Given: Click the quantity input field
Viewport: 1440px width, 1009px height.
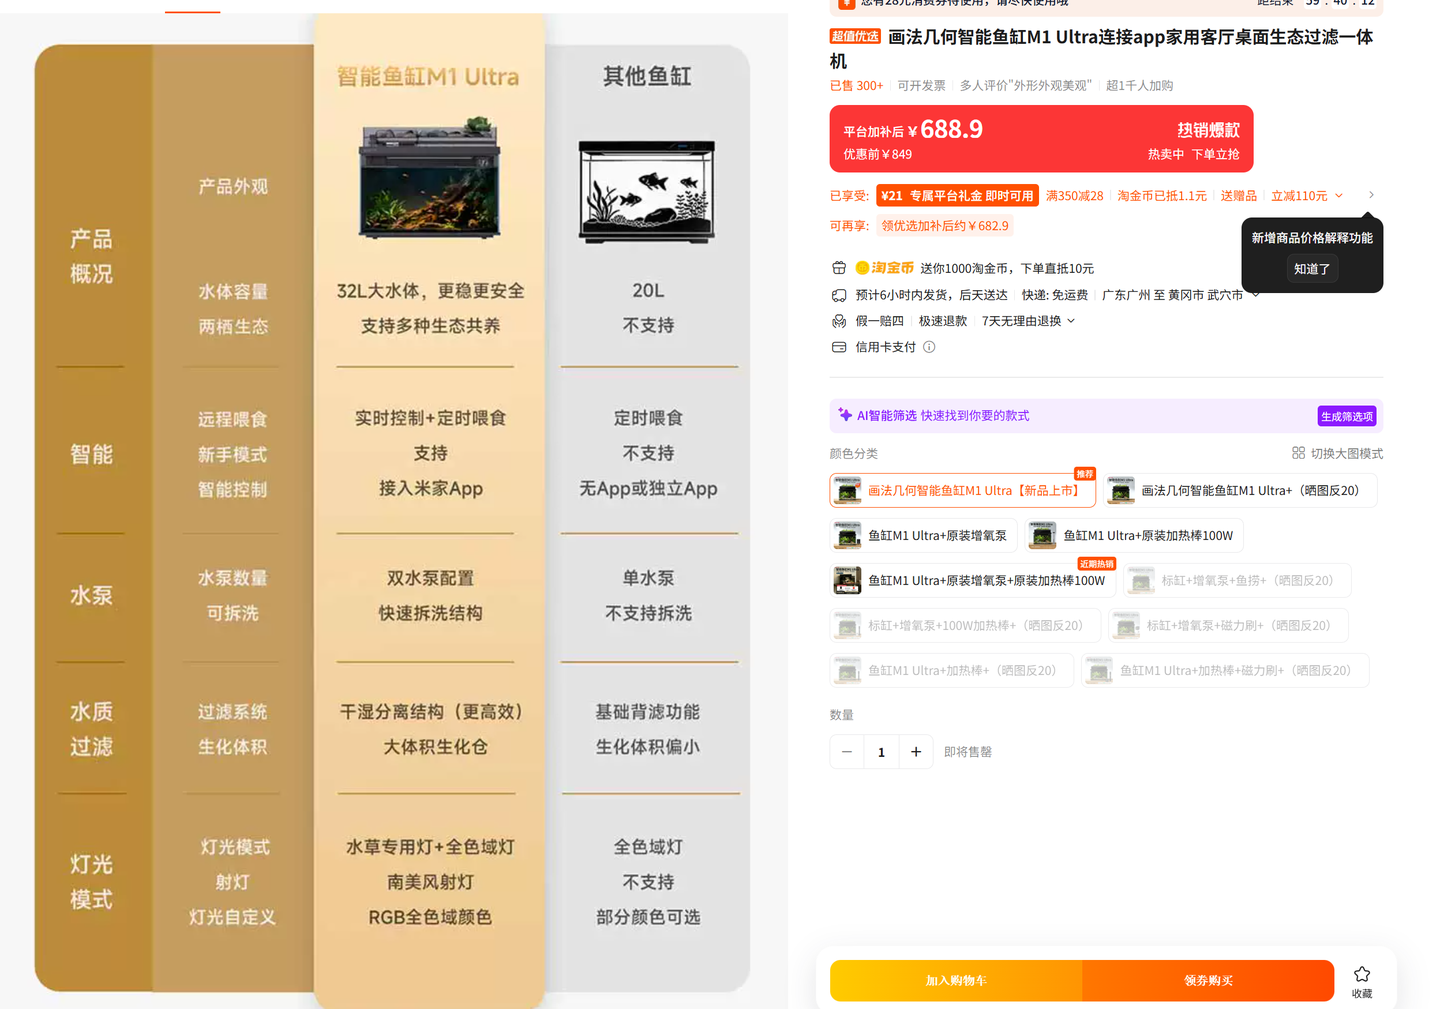Looking at the screenshot, I should click(881, 752).
